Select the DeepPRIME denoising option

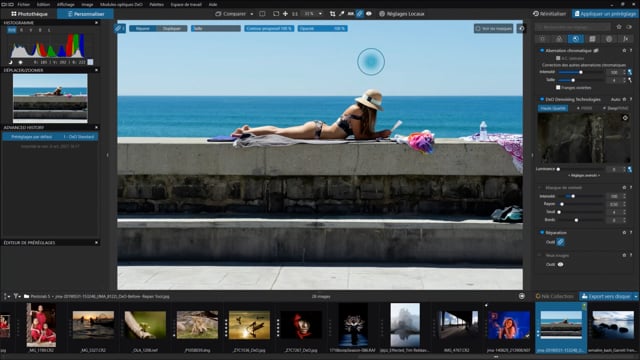[616, 108]
